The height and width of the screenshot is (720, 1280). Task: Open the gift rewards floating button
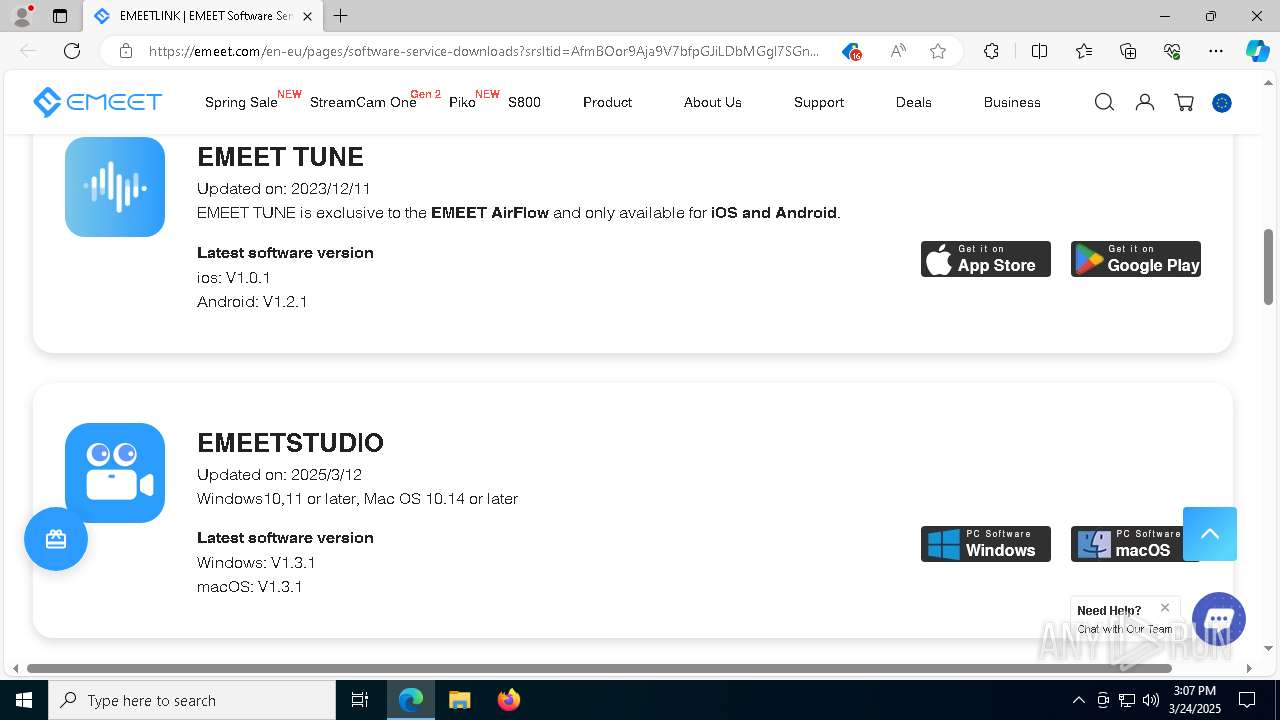(x=56, y=539)
